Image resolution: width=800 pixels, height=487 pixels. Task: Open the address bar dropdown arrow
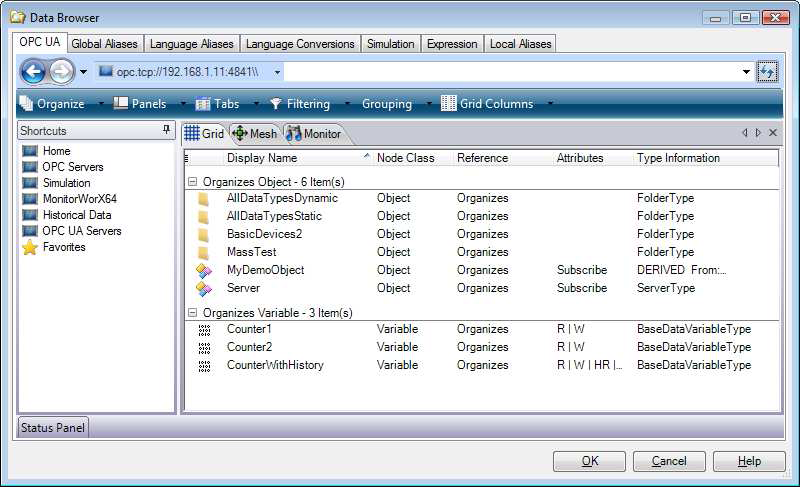pos(746,72)
